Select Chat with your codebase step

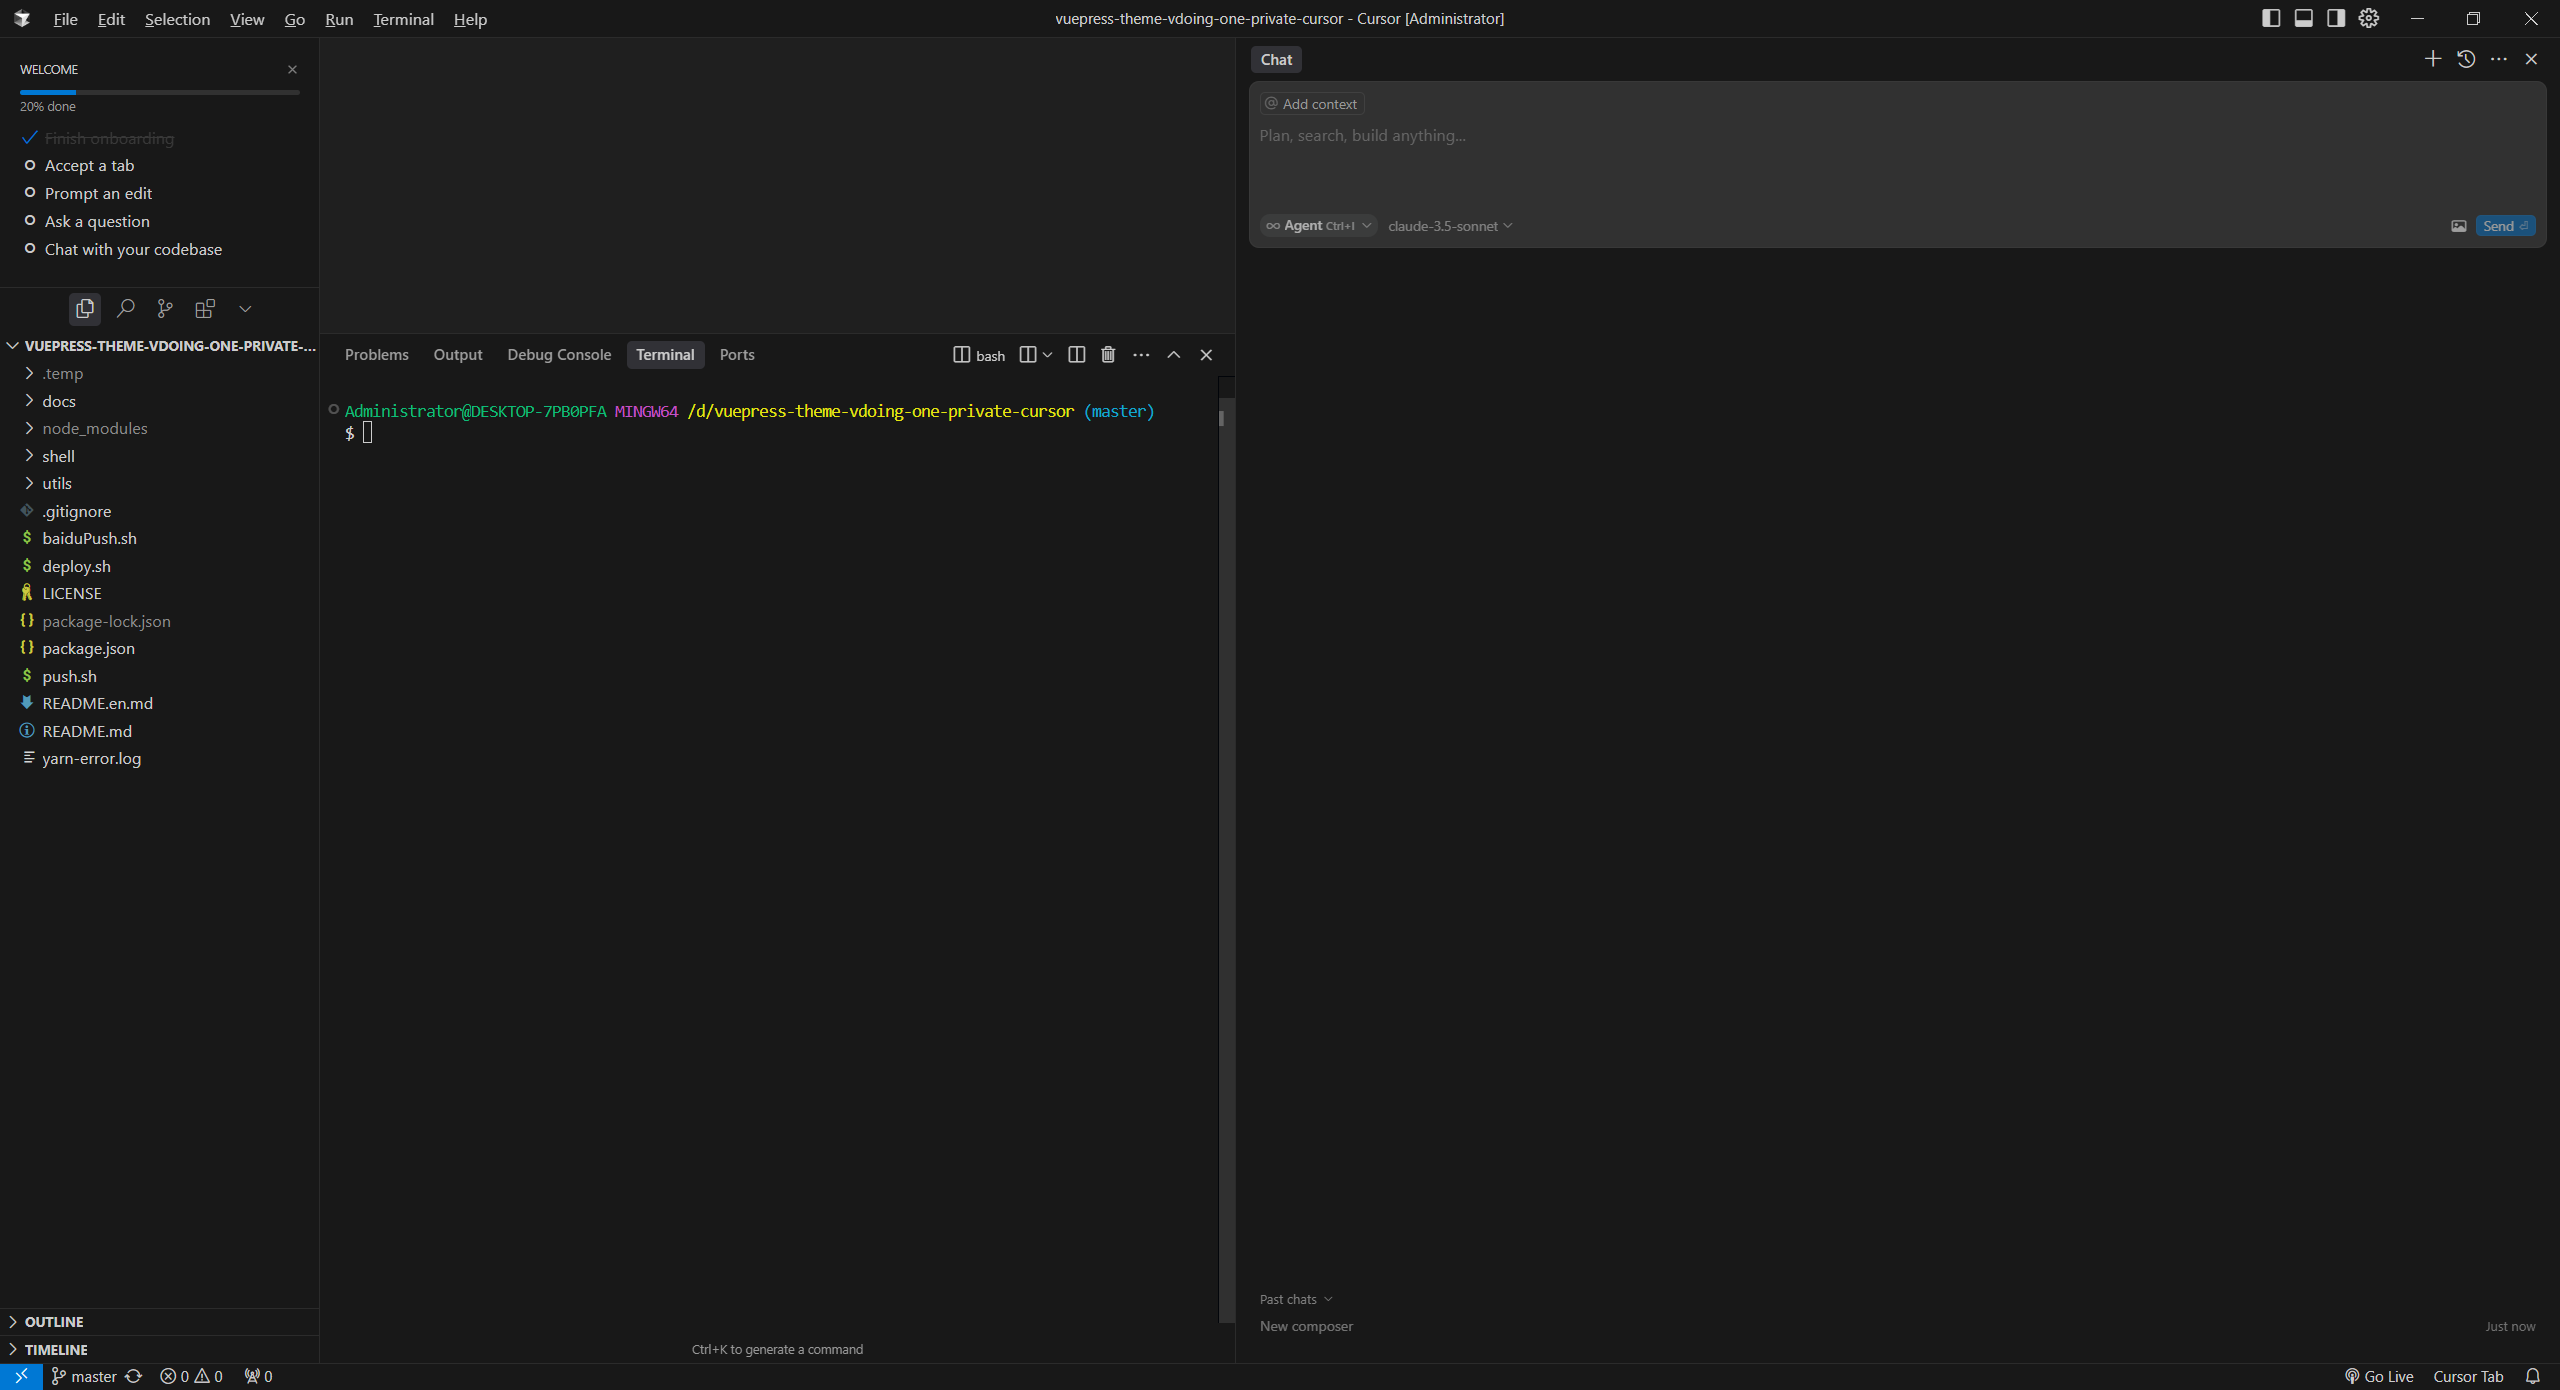click(133, 250)
